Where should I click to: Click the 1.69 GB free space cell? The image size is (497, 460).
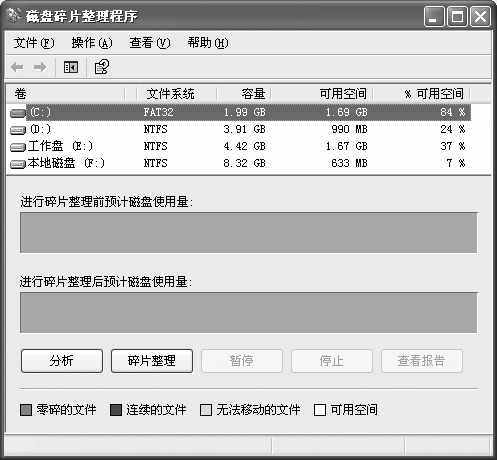click(x=346, y=112)
